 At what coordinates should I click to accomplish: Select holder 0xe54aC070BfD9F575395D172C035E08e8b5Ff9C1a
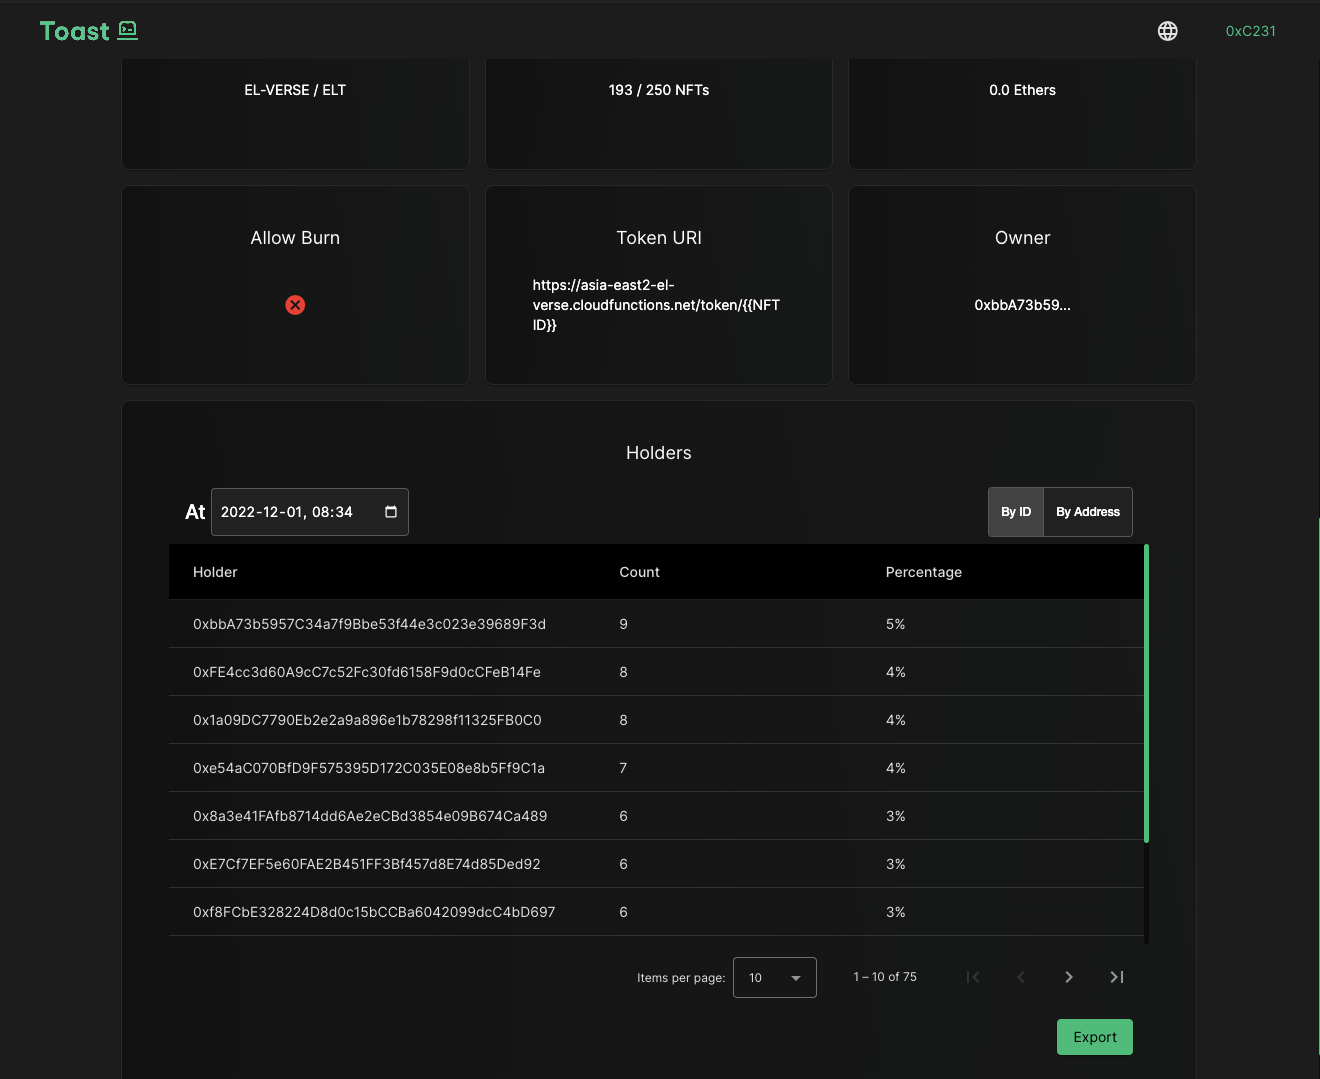369,768
